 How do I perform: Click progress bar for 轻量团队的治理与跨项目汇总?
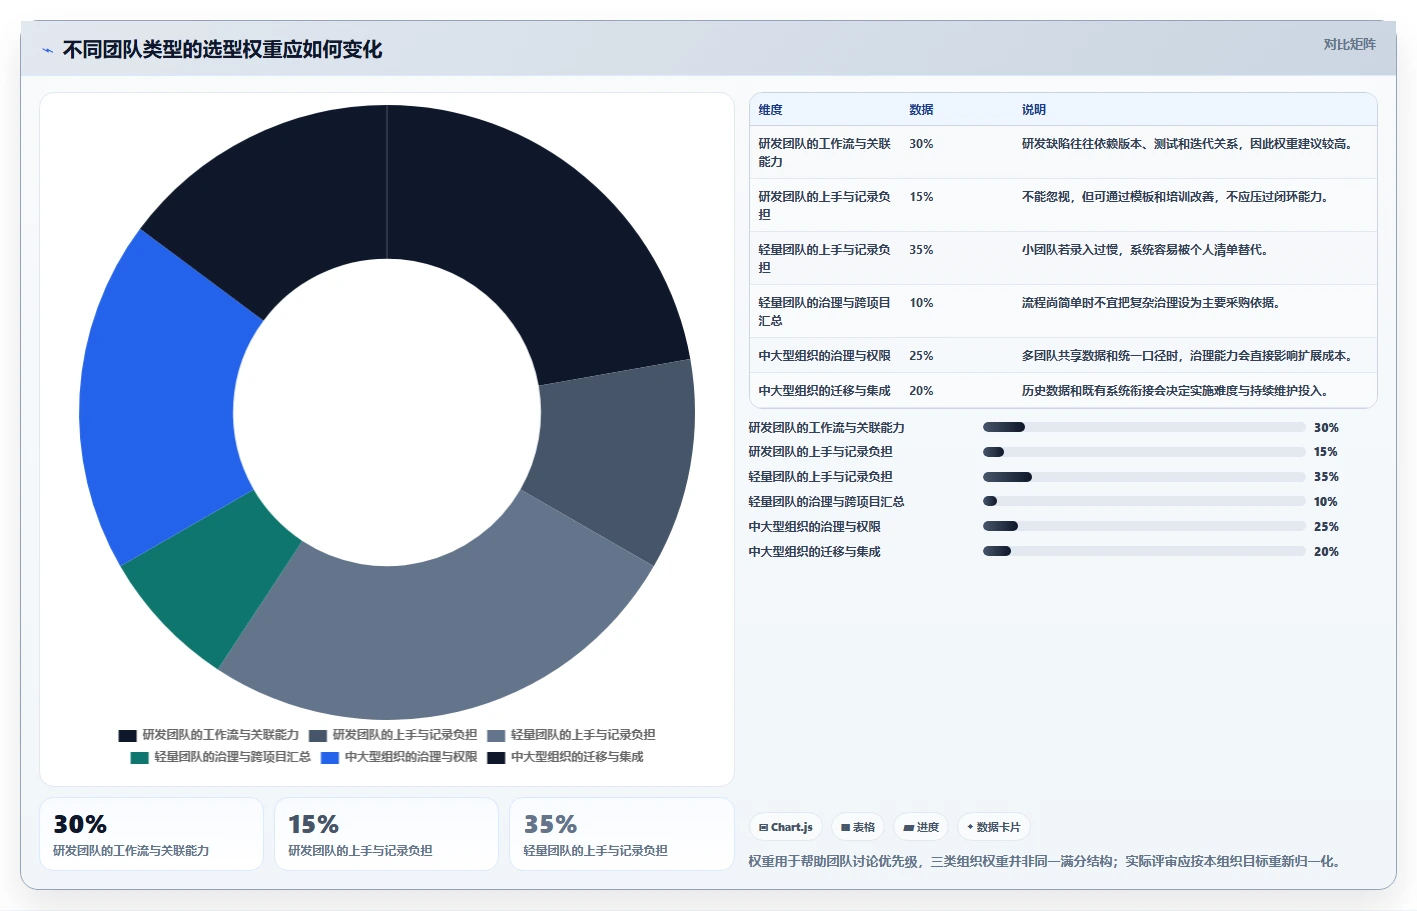click(x=1144, y=501)
